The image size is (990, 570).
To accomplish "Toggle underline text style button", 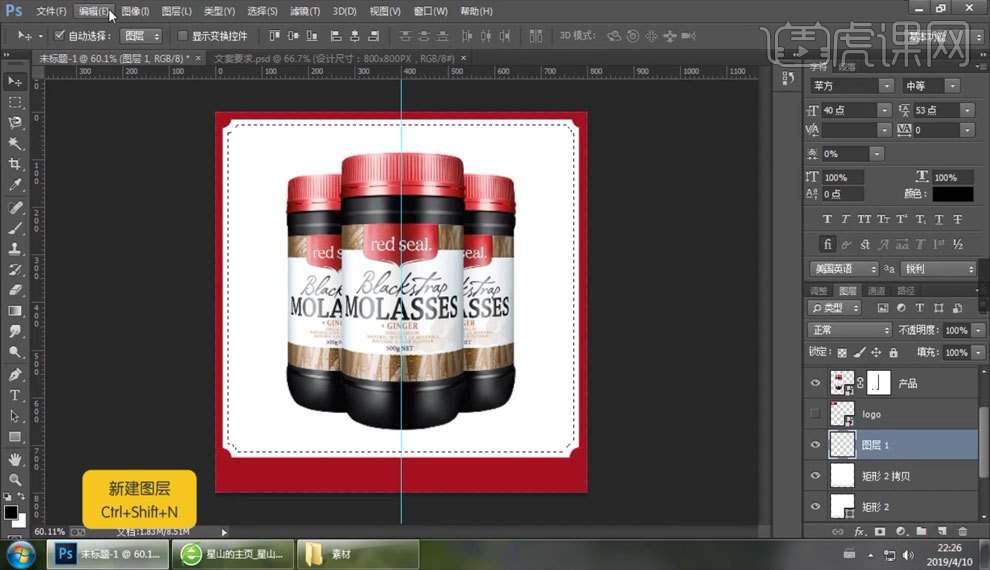I will tap(939, 219).
